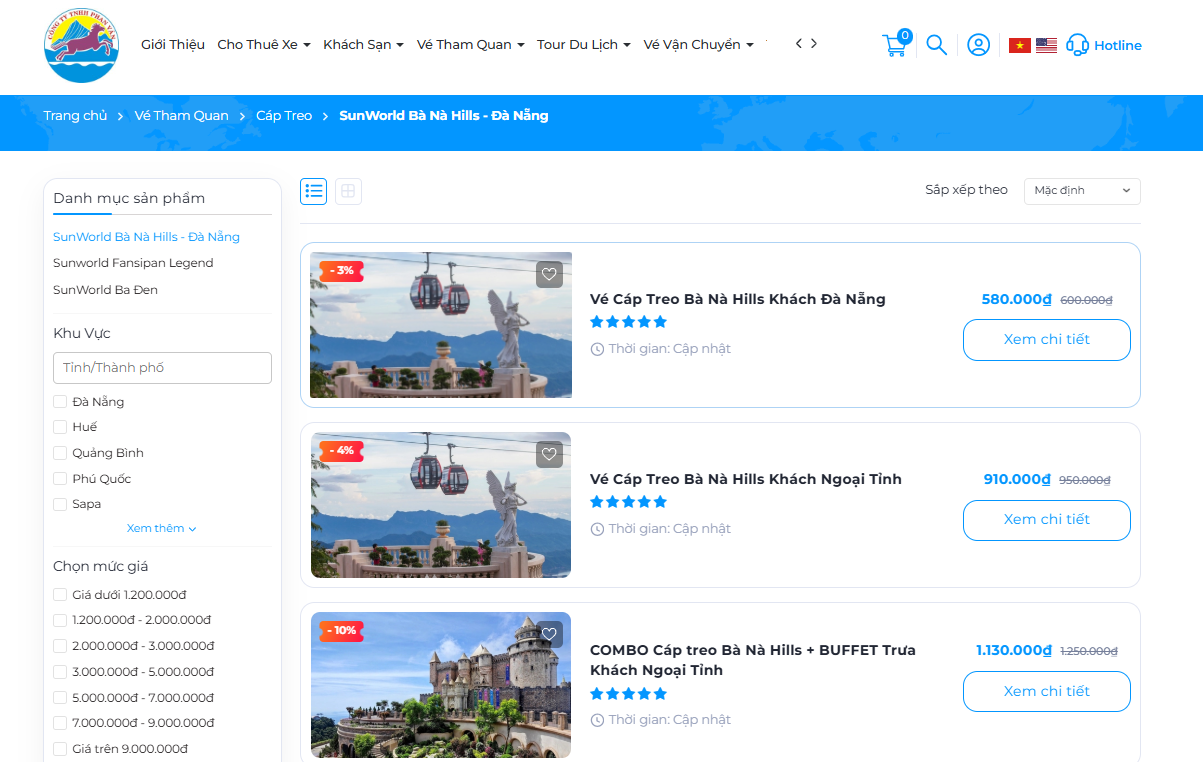Open the Vé Cáp Treo Khách Ngoại Tỉnh thumbnail
This screenshot has width=1203, height=762.
[x=441, y=505]
